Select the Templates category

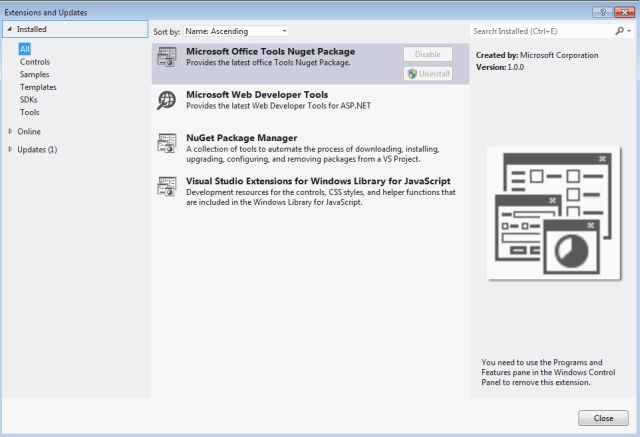tap(38, 87)
